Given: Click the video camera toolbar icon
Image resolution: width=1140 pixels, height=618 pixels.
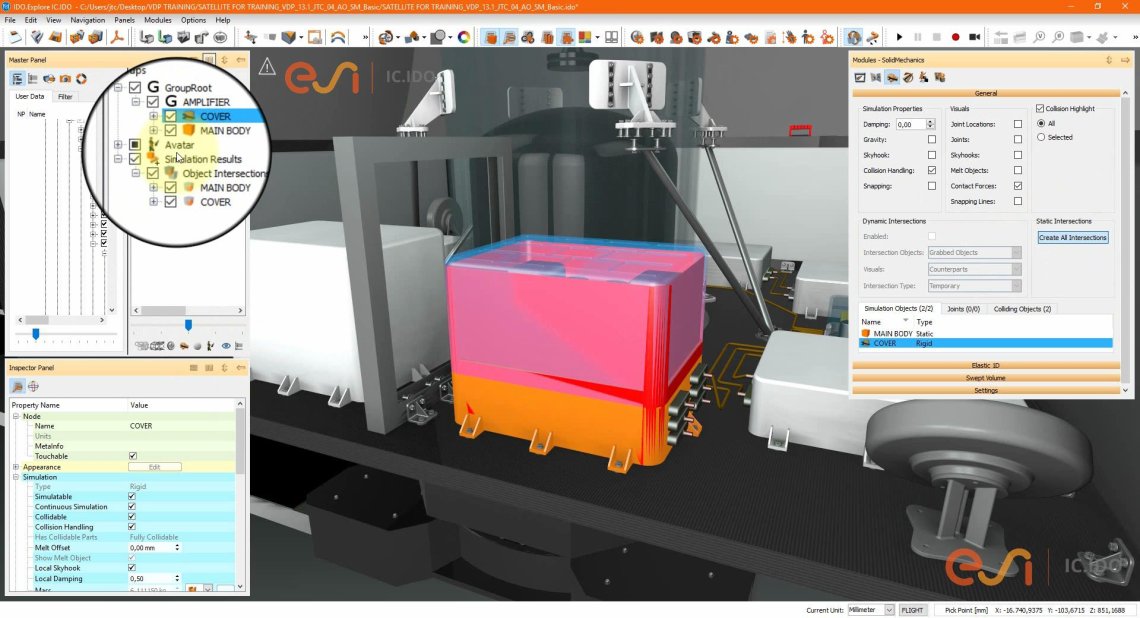Looking at the screenshot, I should 974,37.
